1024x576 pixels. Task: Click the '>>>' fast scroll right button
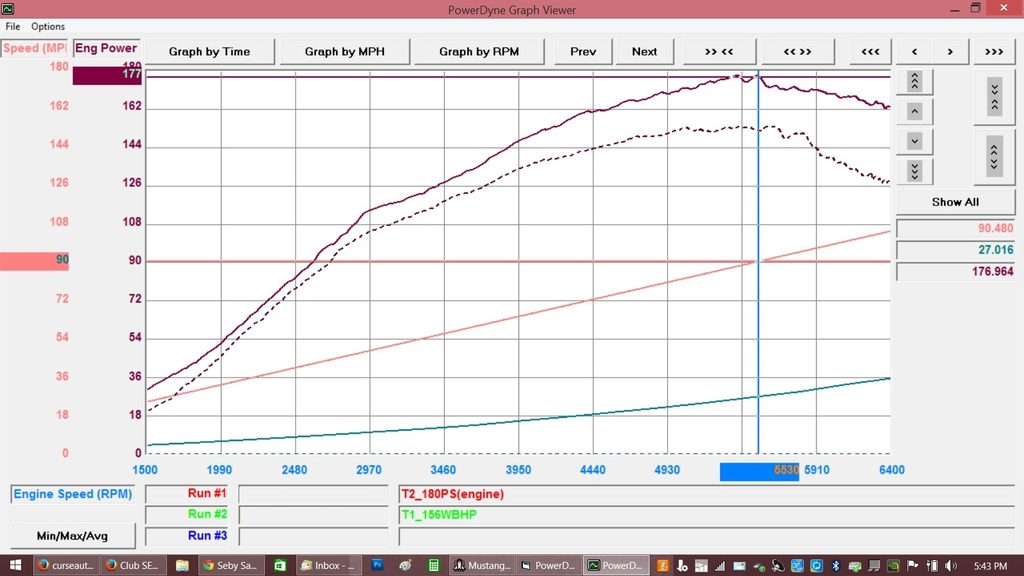click(994, 52)
